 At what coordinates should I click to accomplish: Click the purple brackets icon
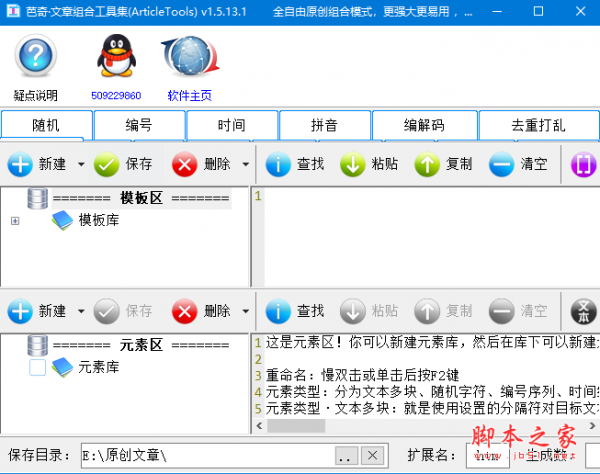coord(584,165)
